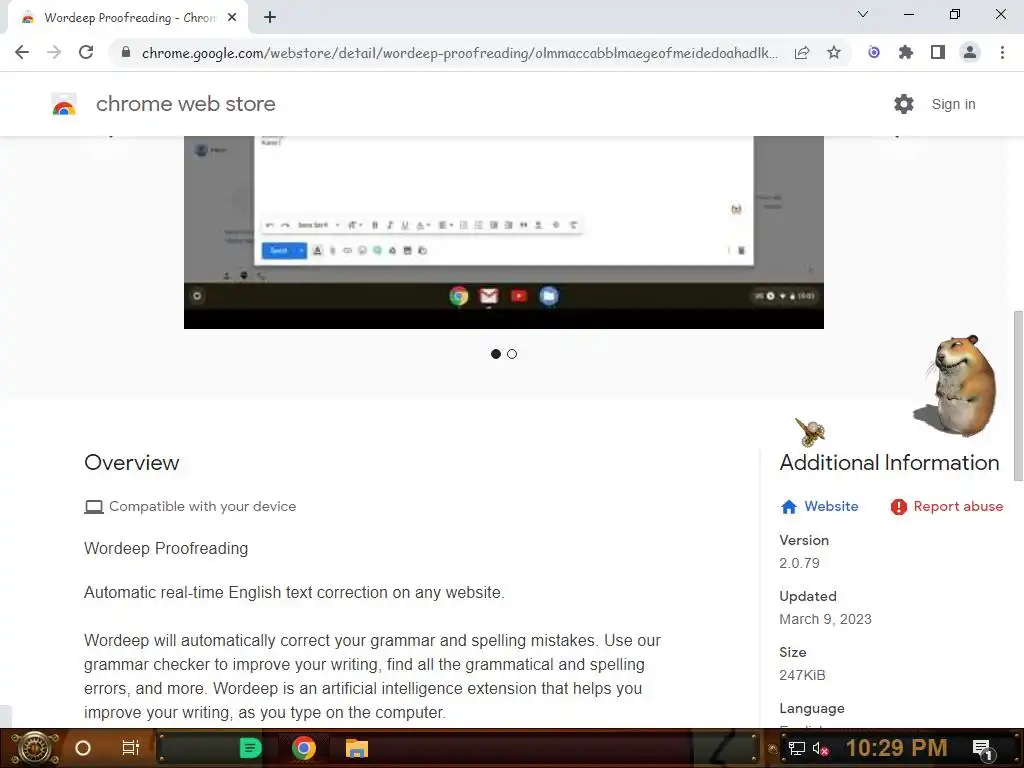The height and width of the screenshot is (768, 1024).
Task: Bookmark this page with the star
Action: (x=834, y=52)
